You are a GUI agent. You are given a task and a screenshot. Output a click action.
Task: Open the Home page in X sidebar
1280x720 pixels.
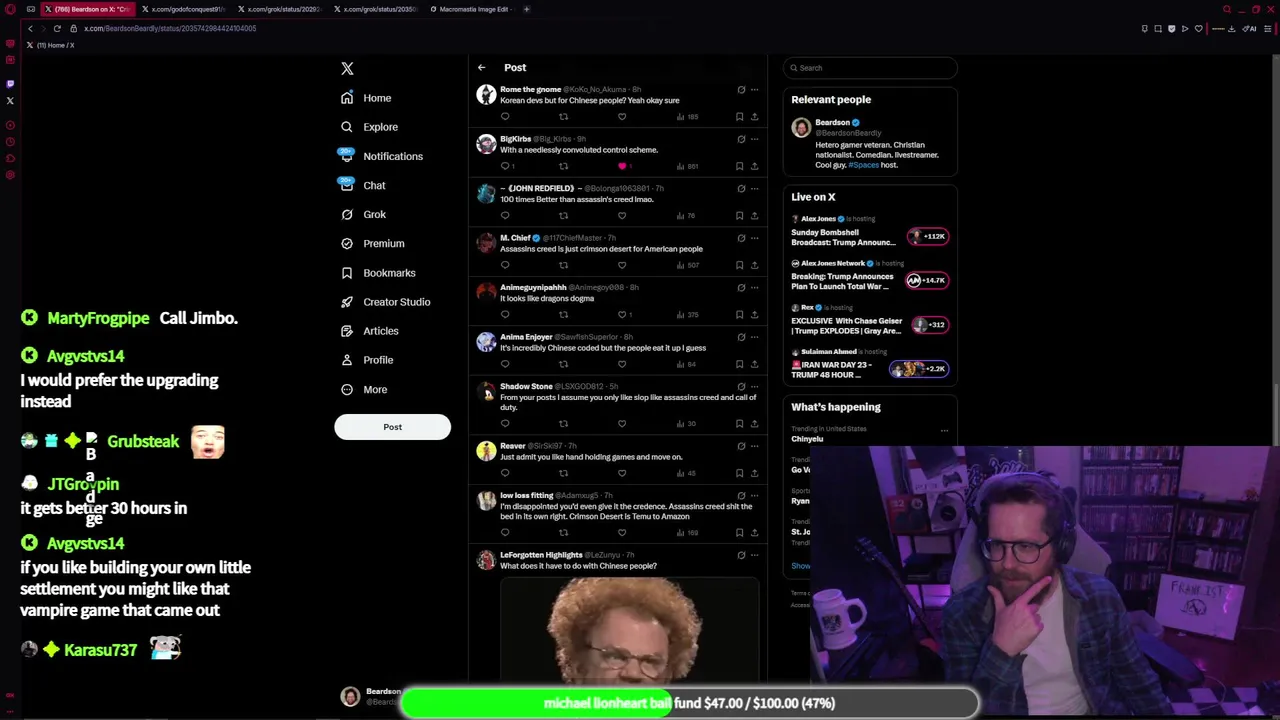[x=365, y=98]
